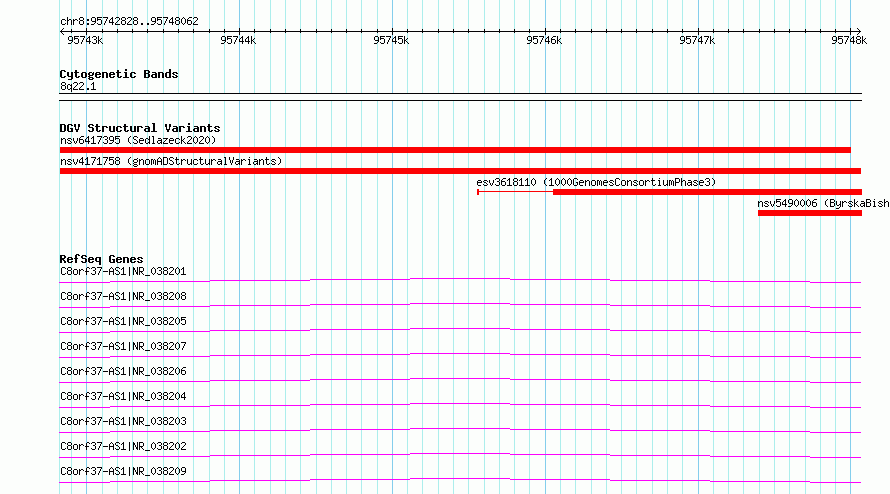
Task: Click the 95745k ruler tick label
Action: pos(391,40)
